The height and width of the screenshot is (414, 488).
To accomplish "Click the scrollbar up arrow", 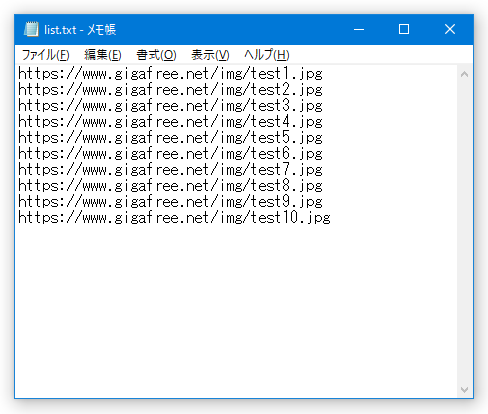I will pos(464,74).
